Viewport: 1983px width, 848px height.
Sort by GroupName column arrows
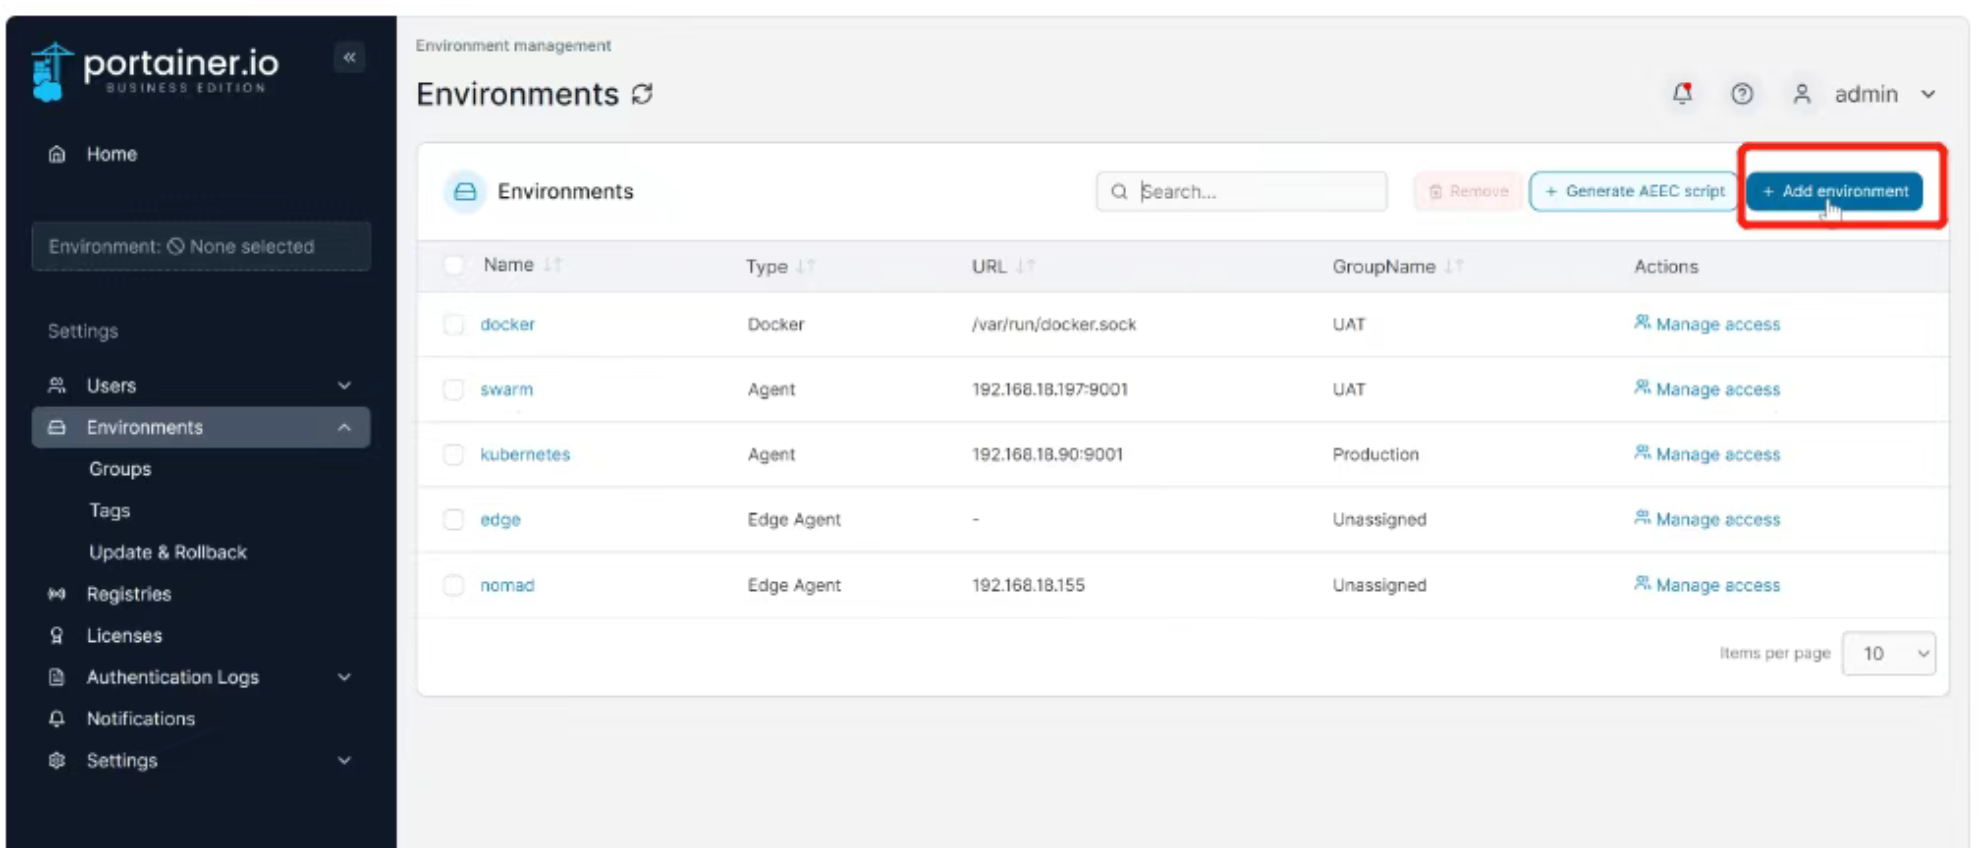1454,267
